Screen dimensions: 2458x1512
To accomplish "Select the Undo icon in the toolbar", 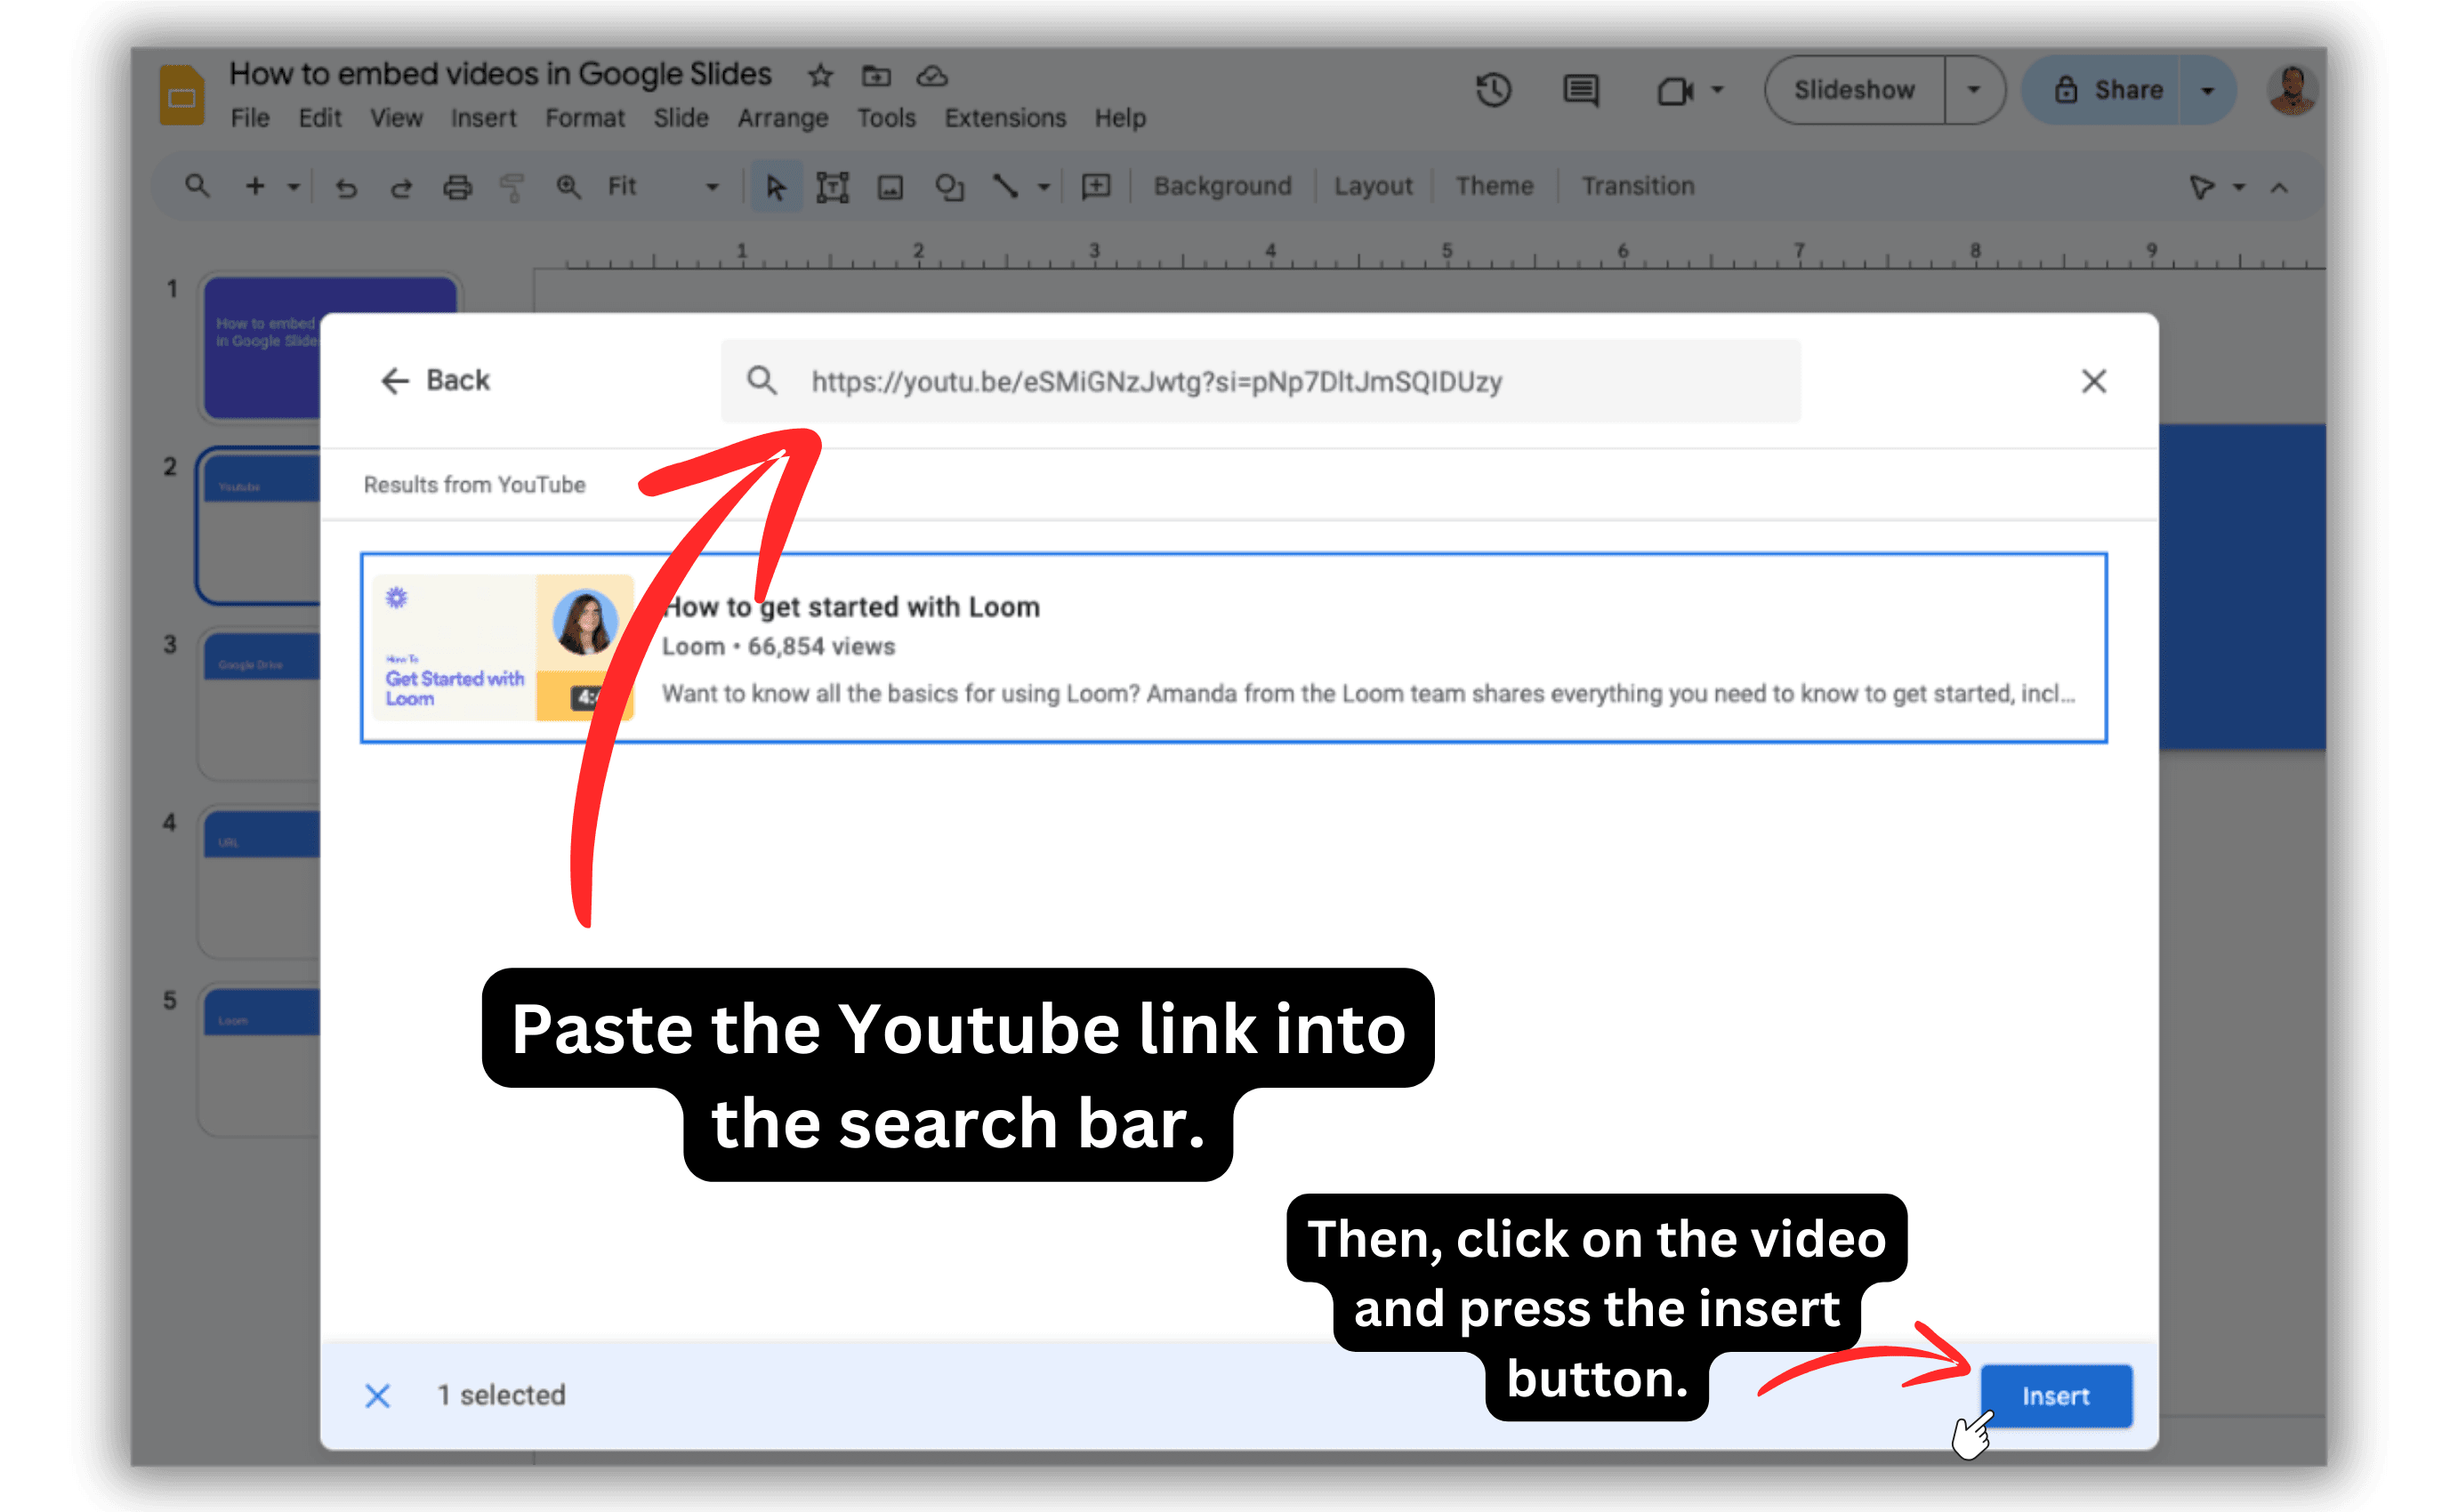I will click(346, 186).
